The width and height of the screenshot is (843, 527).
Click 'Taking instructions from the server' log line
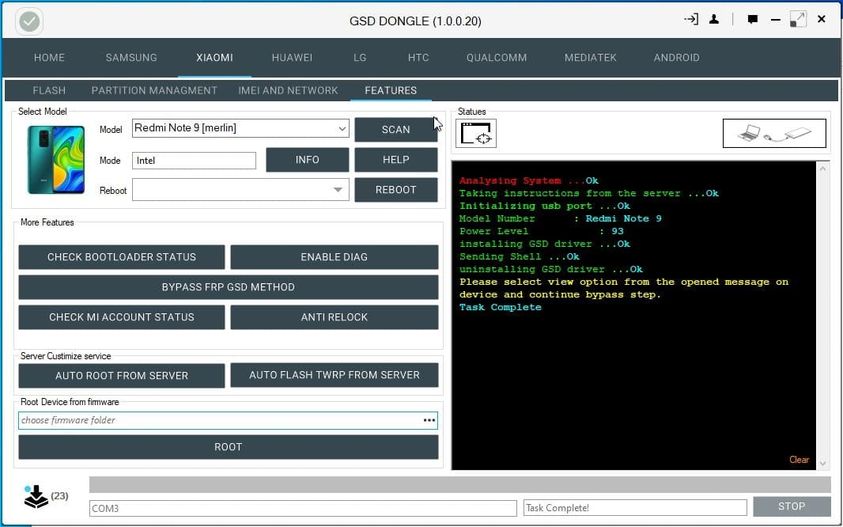point(589,193)
